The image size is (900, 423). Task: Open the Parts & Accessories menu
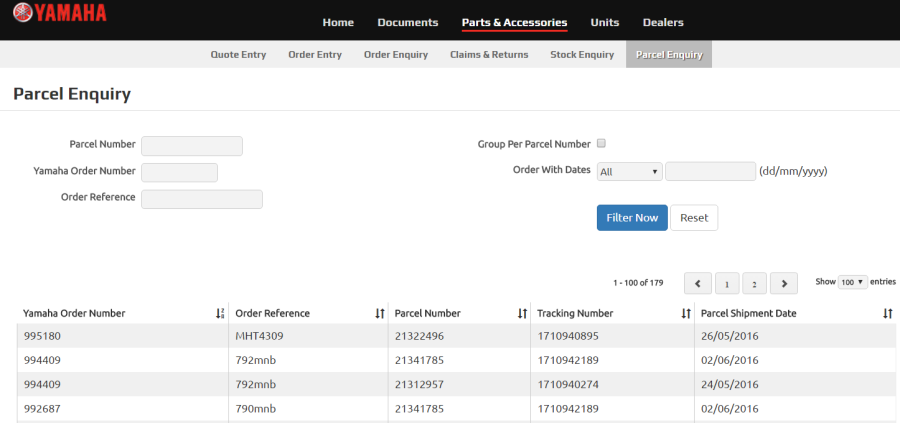click(514, 23)
